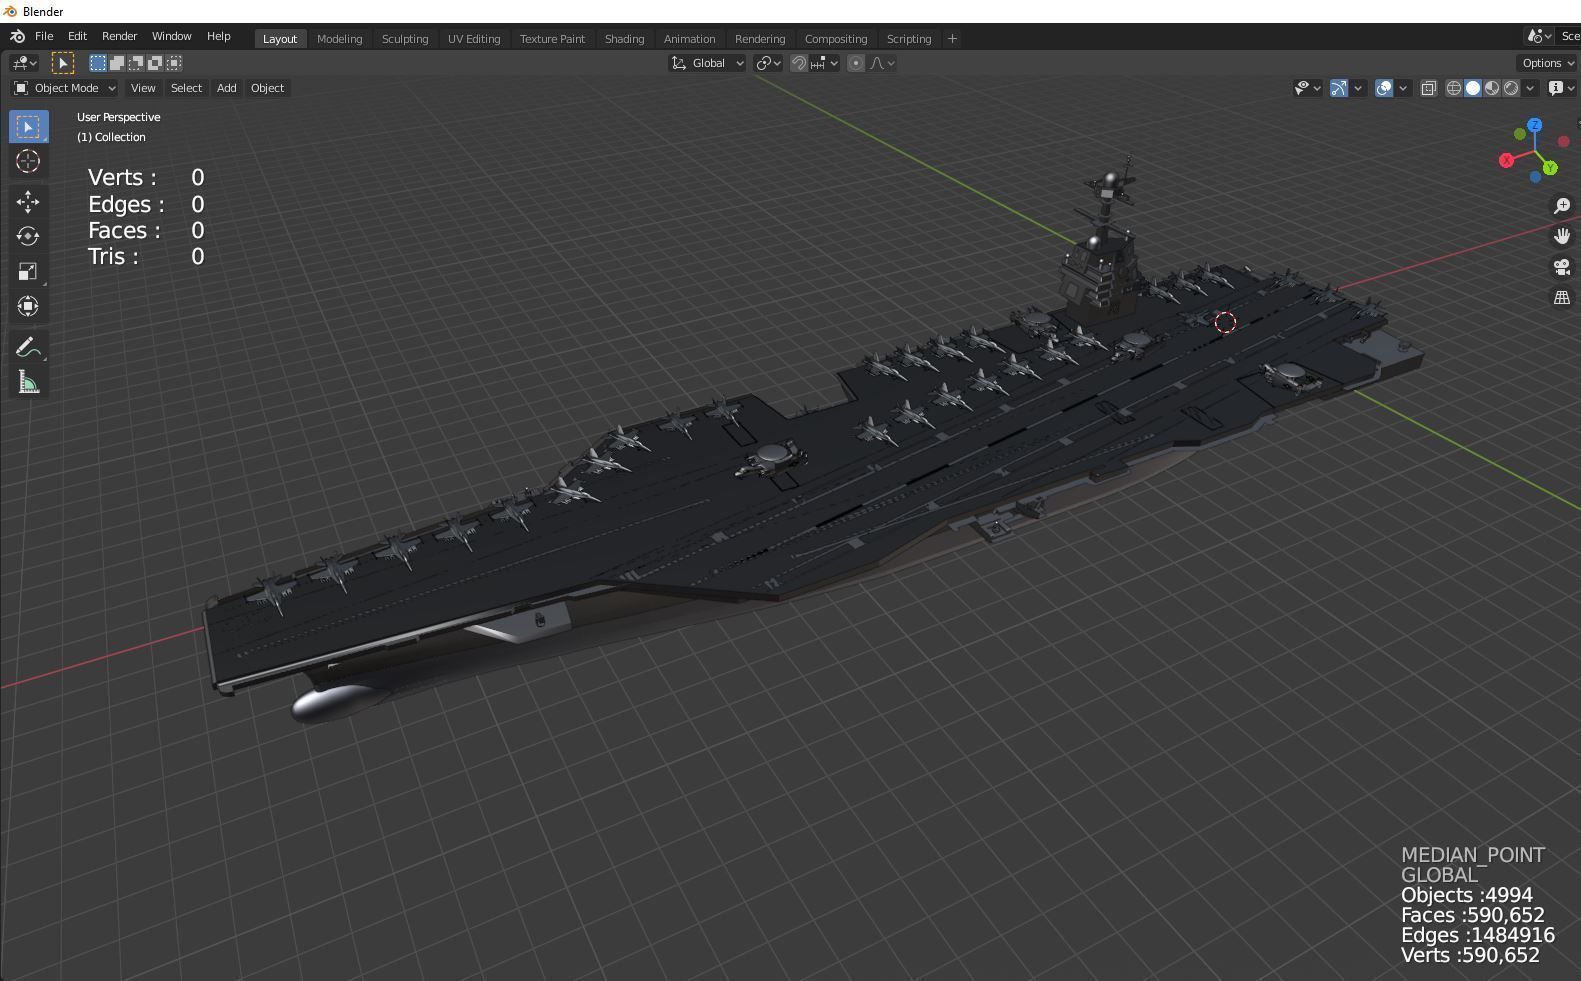Set selection mode to Extend

tap(117, 63)
